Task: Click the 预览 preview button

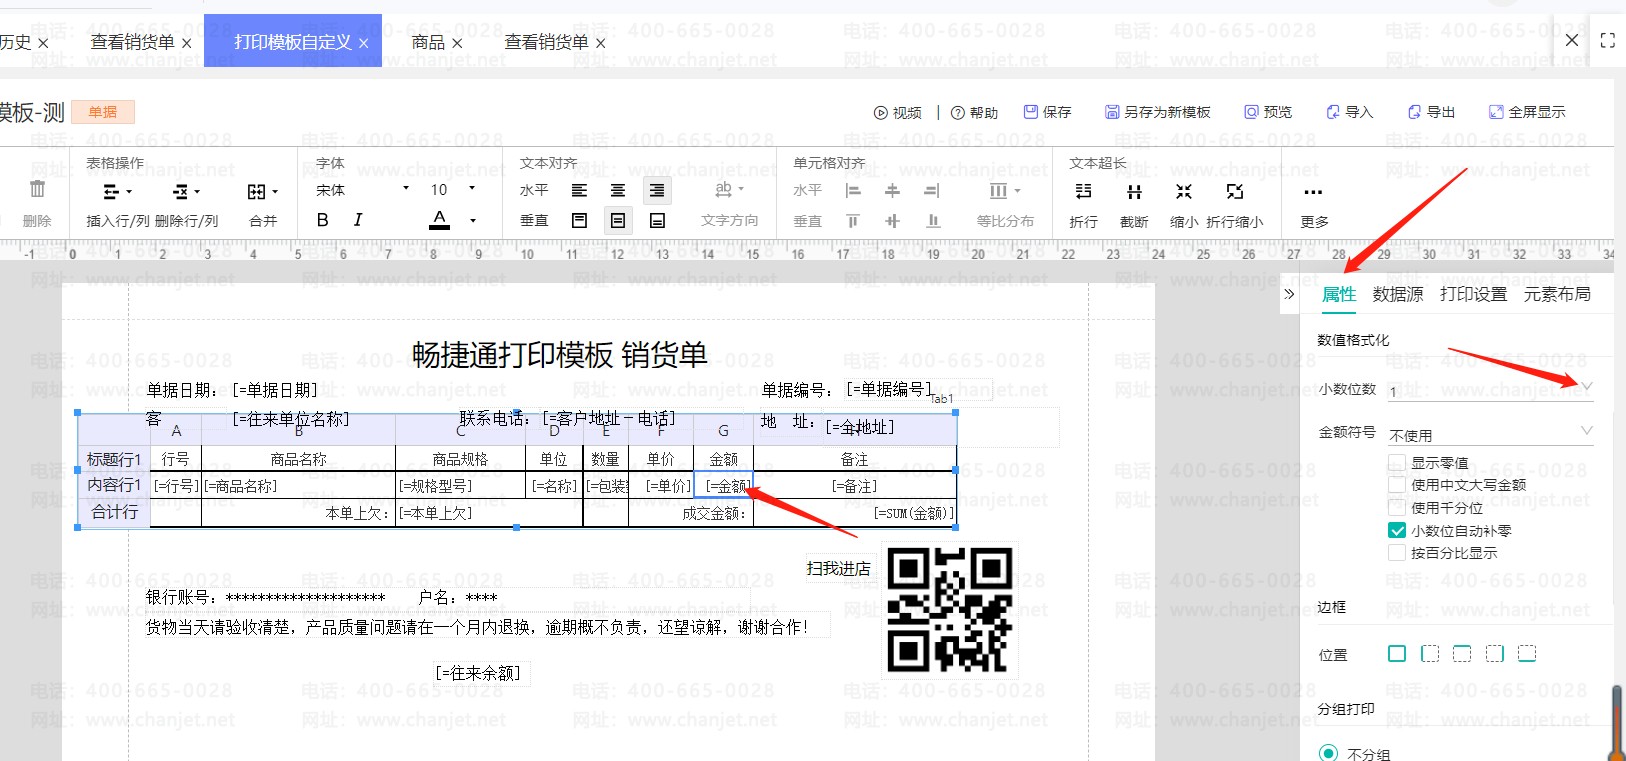Action: [x=1268, y=112]
